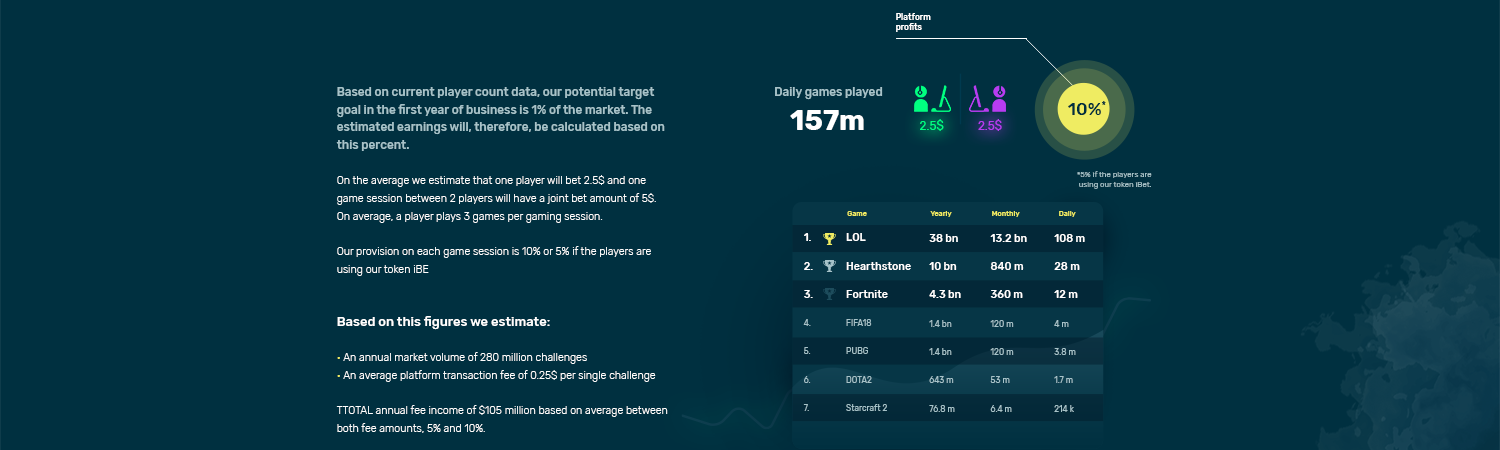The image size is (1500, 450).
Task: Click Hearthstone's monthly value 840 m
Action: [1008, 267]
